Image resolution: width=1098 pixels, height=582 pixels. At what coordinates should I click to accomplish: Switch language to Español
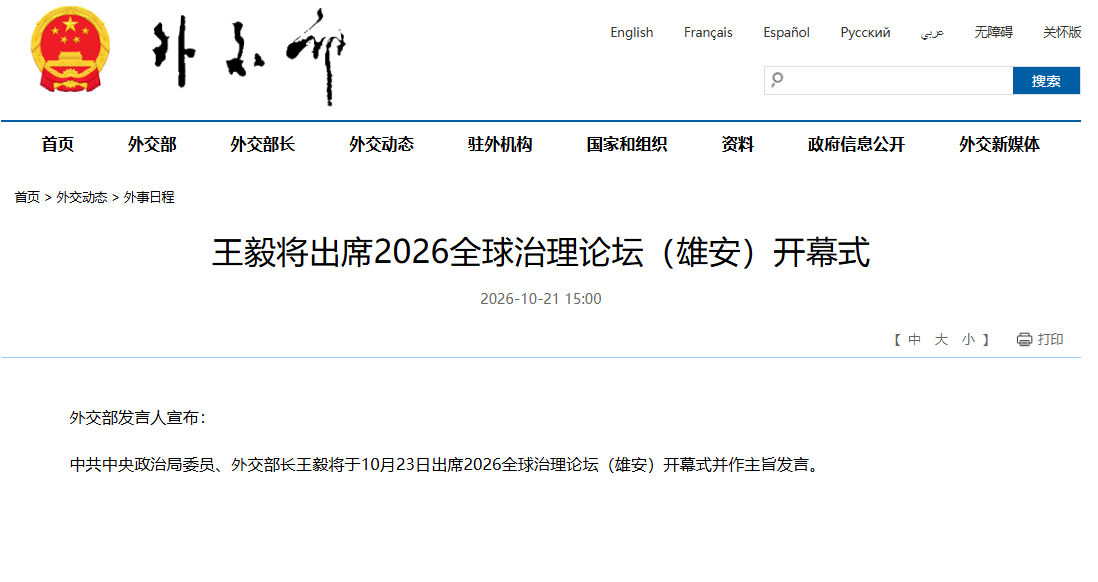coord(786,32)
